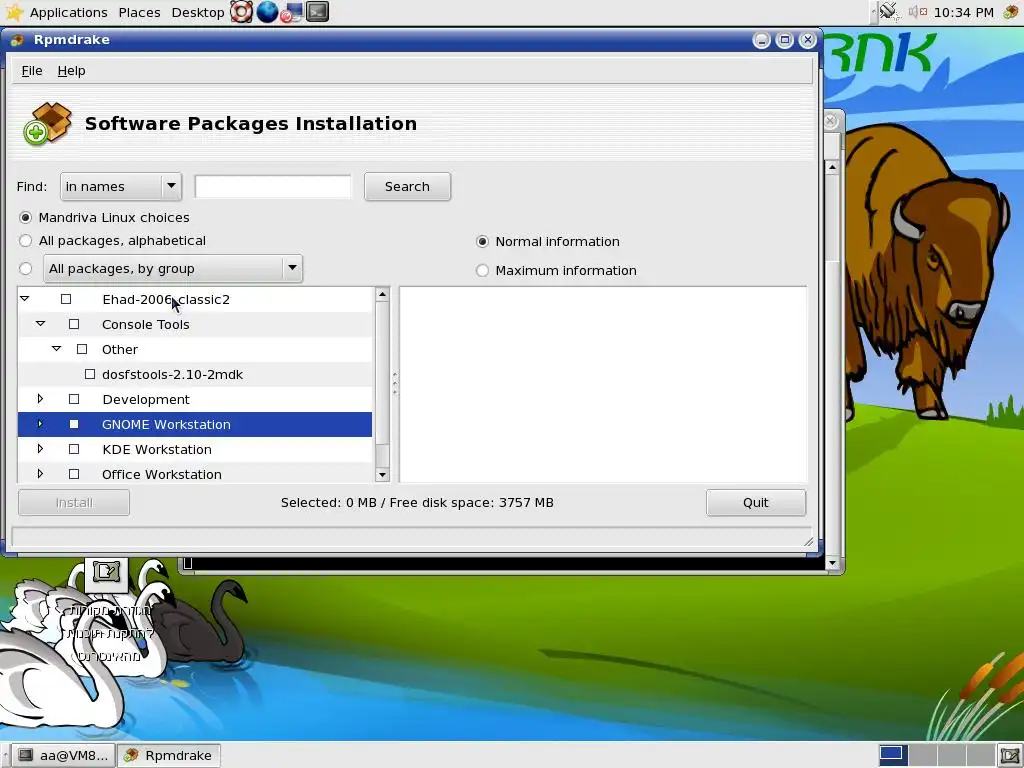Click the package search text field
This screenshot has width=1024, height=768.
point(273,187)
